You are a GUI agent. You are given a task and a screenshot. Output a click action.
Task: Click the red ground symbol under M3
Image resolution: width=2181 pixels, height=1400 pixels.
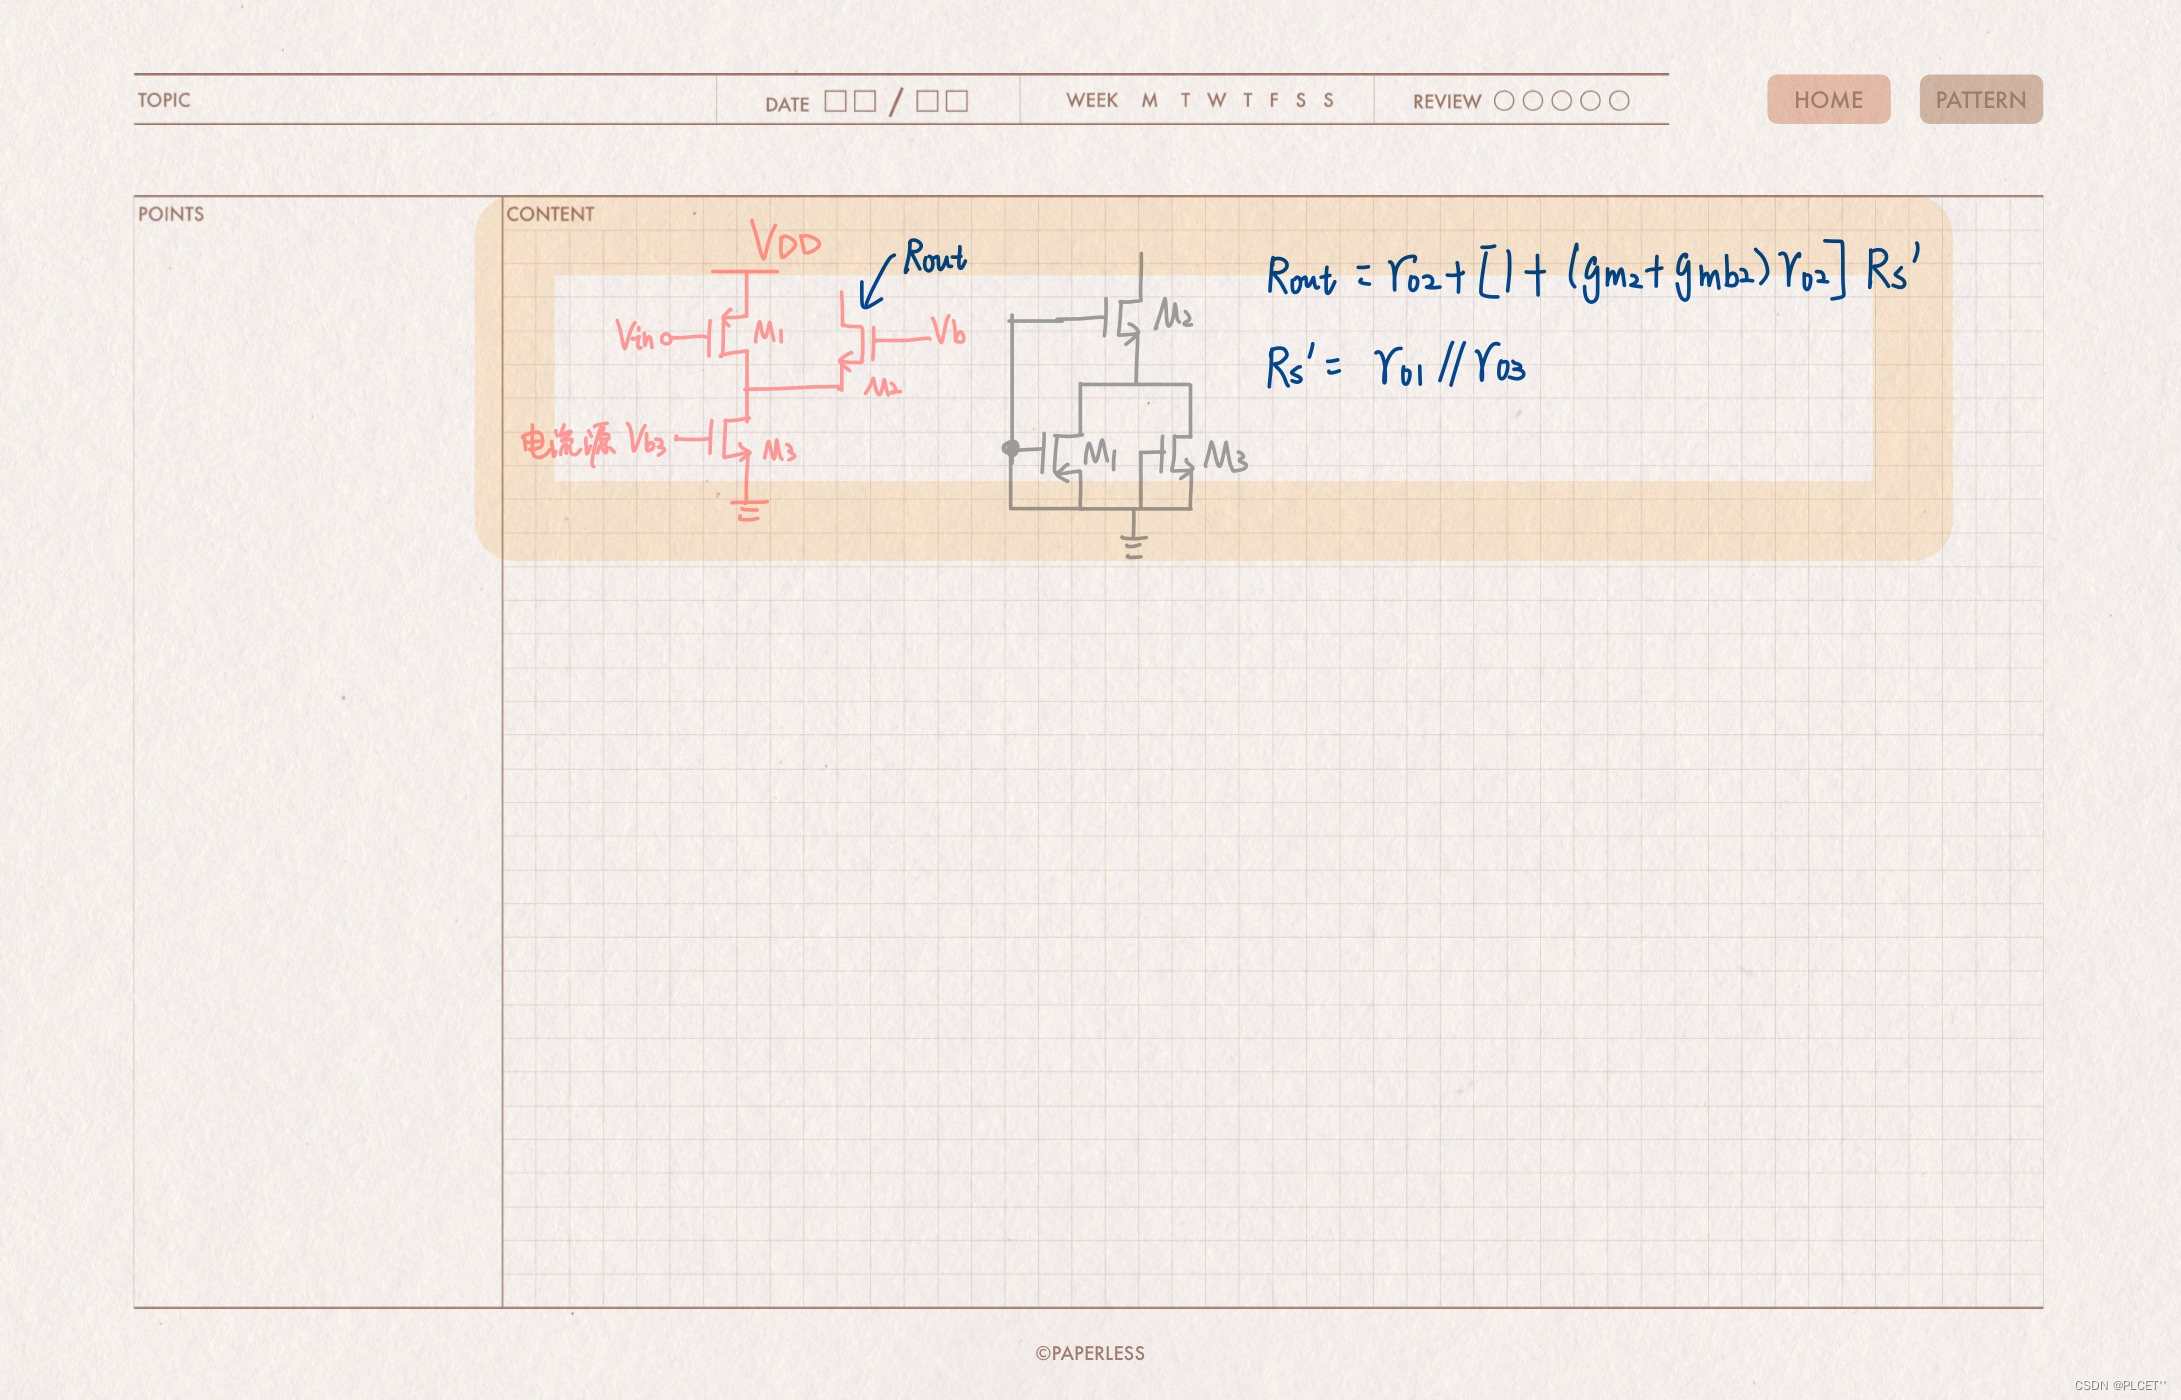749,511
